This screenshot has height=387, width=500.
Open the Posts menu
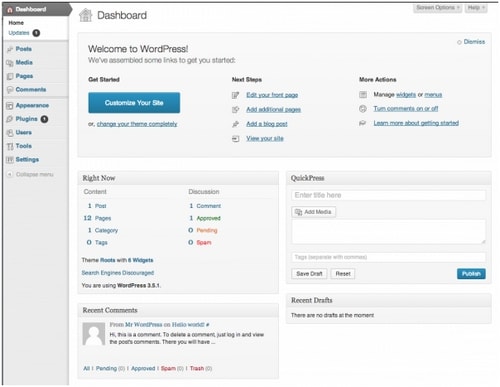pyautogui.click(x=24, y=49)
